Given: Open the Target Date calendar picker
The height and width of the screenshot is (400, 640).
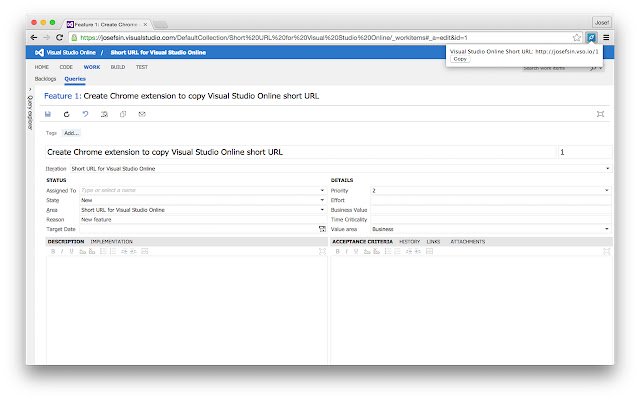Looking at the screenshot, I should click(x=322, y=229).
